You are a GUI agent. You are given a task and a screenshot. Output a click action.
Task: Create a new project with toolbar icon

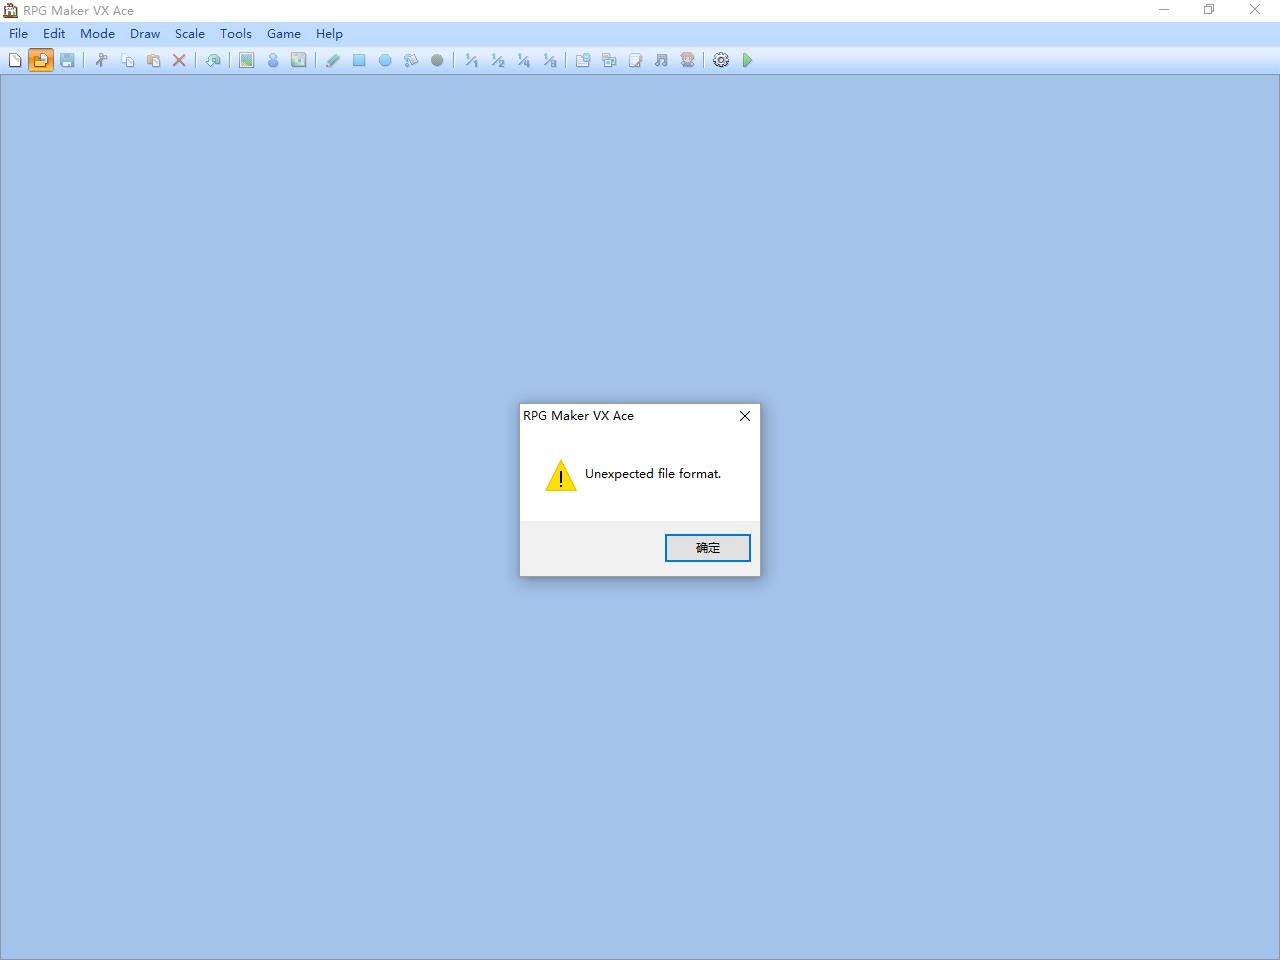point(15,60)
